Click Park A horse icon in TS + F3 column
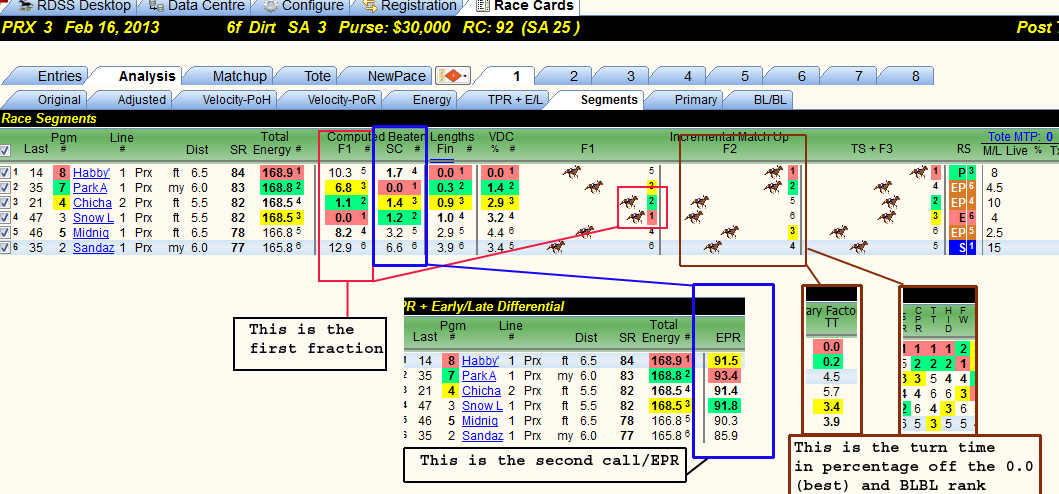This screenshot has width=1059, height=494. coord(883,187)
